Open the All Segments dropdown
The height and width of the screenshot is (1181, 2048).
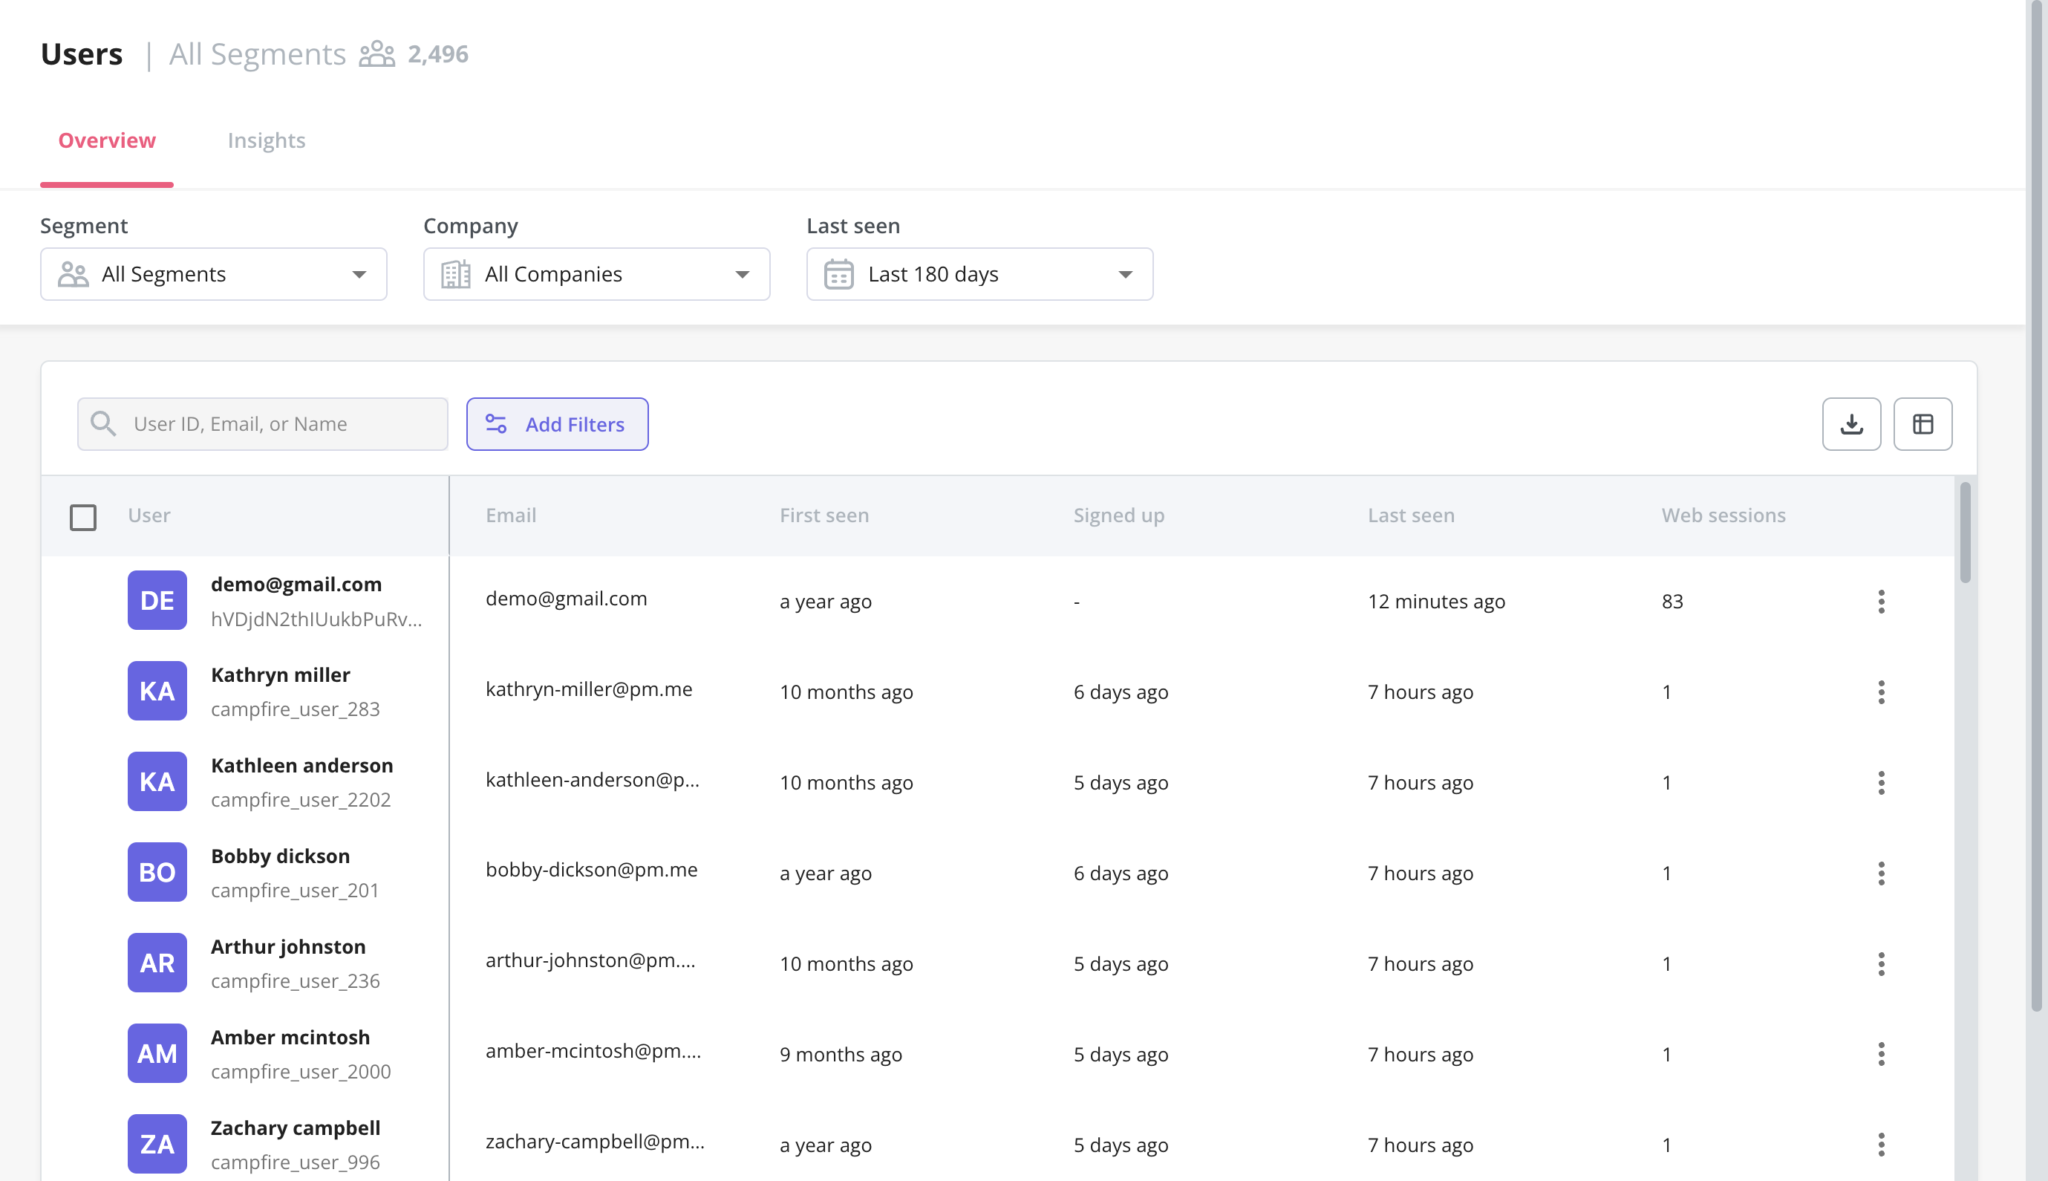(213, 273)
